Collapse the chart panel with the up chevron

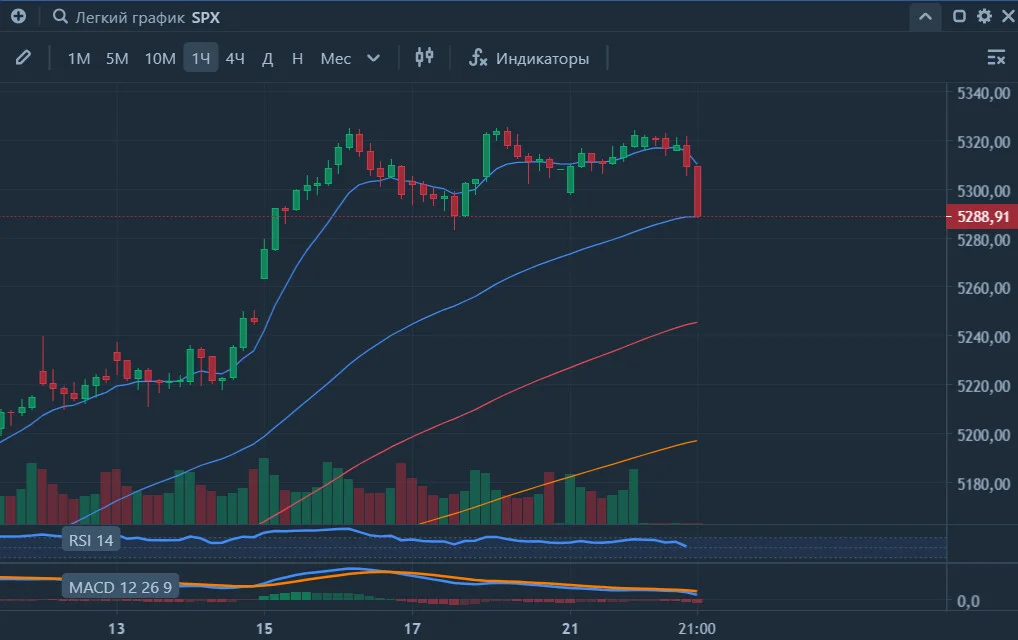pos(925,16)
